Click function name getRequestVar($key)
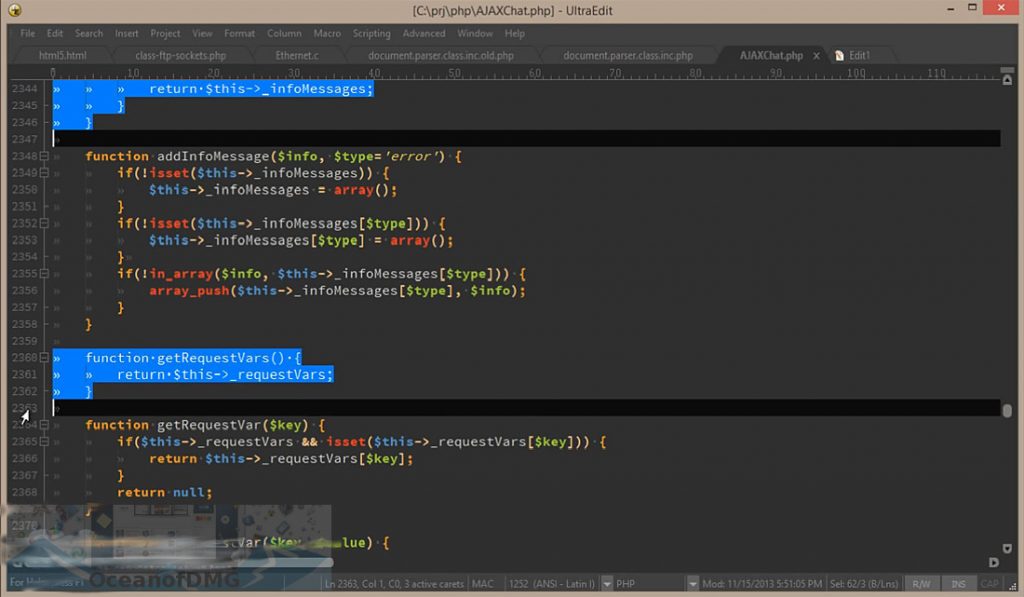Image resolution: width=1024 pixels, height=597 pixels. 232,425
